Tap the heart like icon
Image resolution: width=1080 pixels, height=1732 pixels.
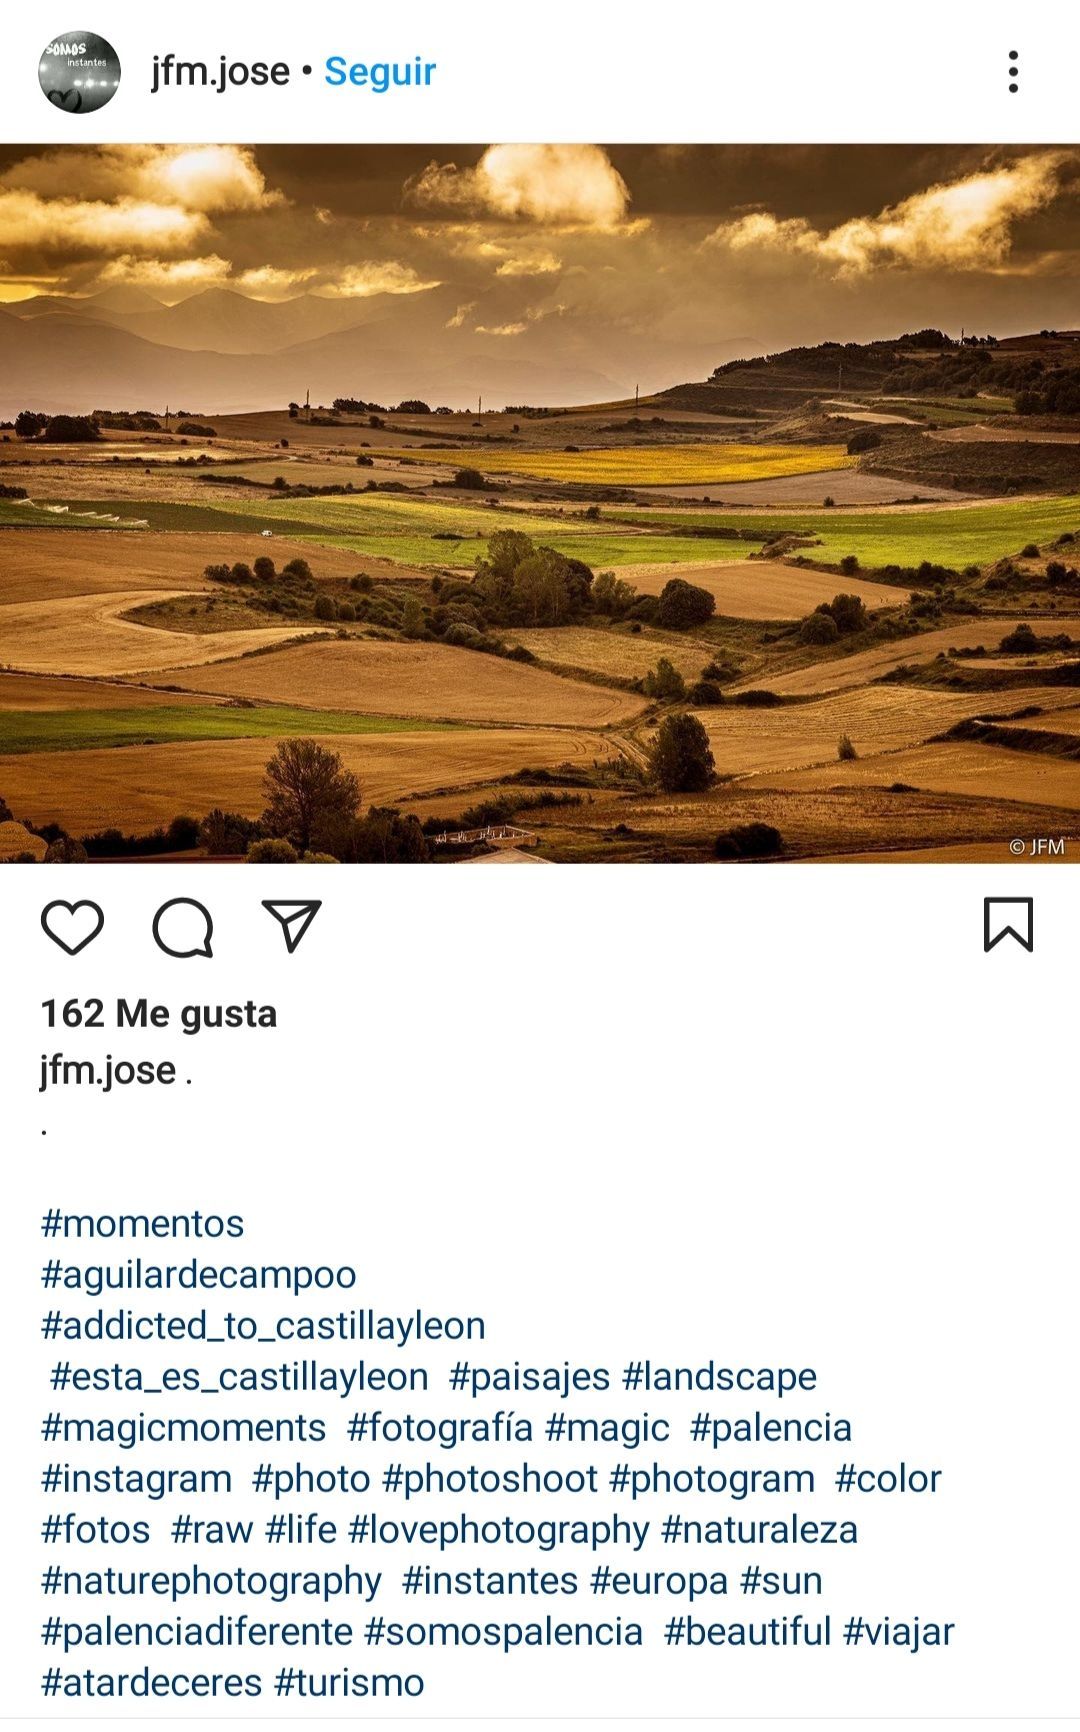pyautogui.click(x=72, y=926)
